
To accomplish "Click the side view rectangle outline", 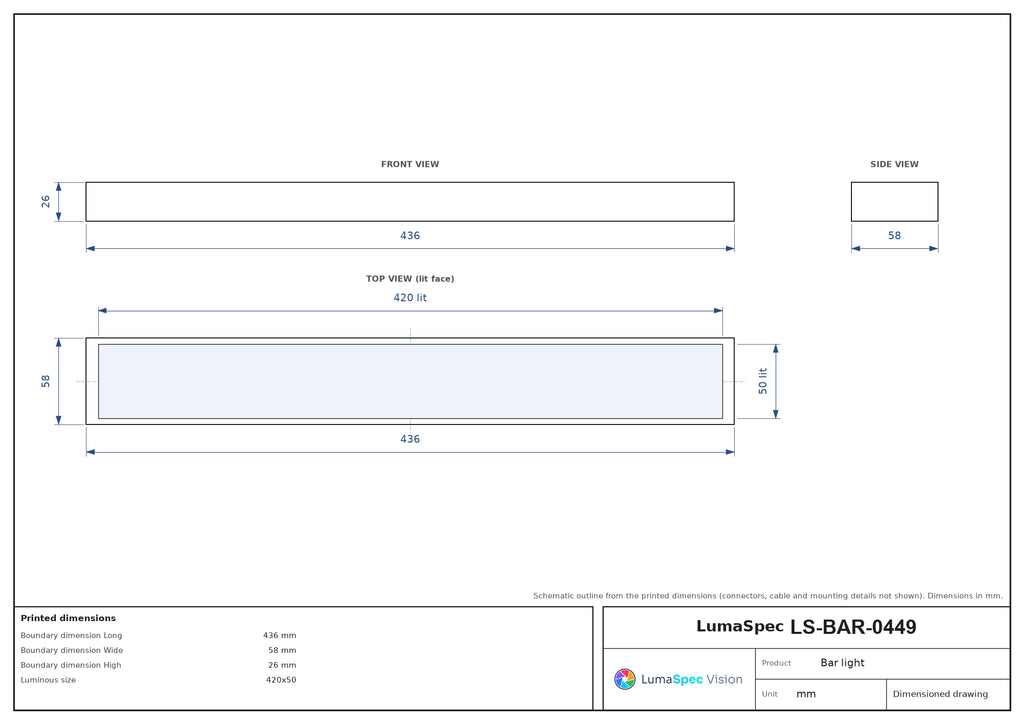I will tap(894, 202).
